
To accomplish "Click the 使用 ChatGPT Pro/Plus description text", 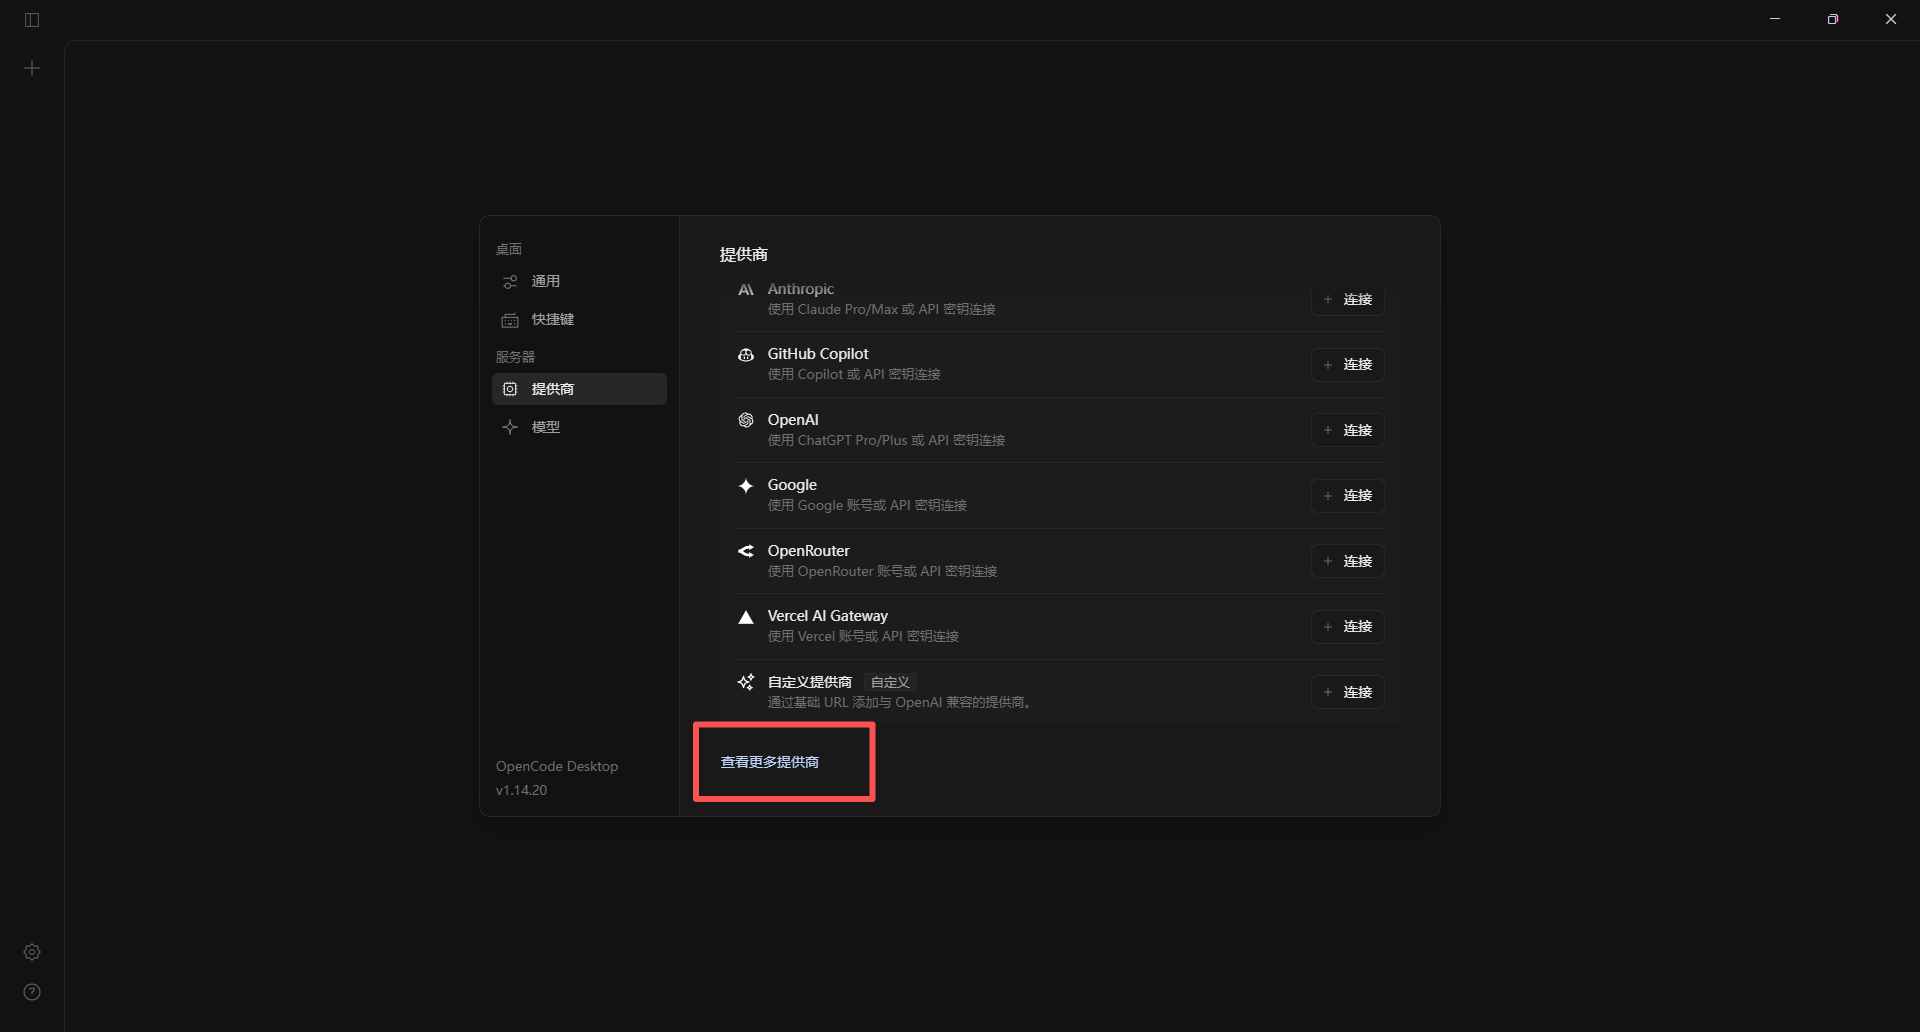I will click(886, 440).
